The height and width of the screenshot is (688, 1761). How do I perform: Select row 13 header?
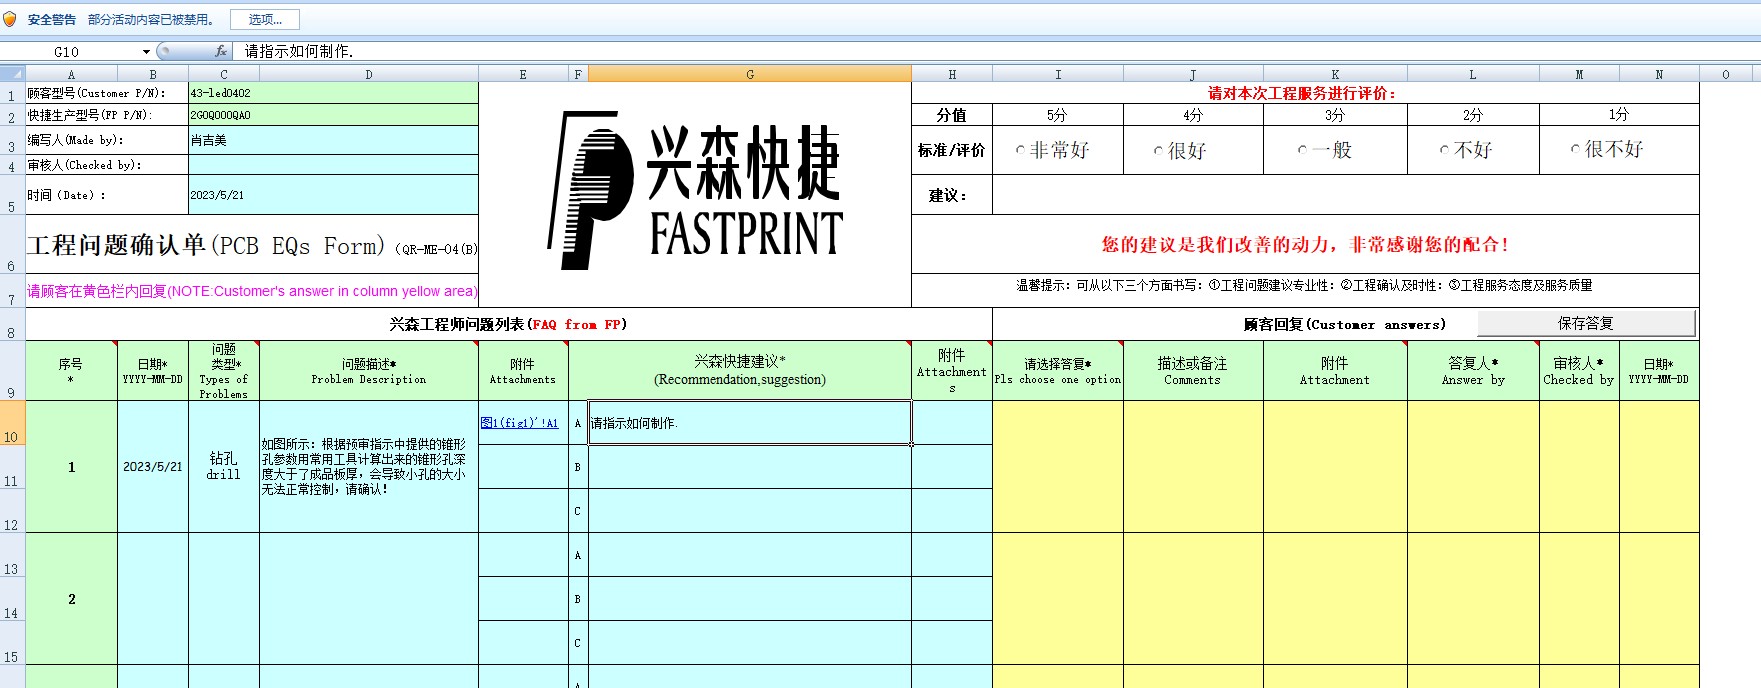12,554
